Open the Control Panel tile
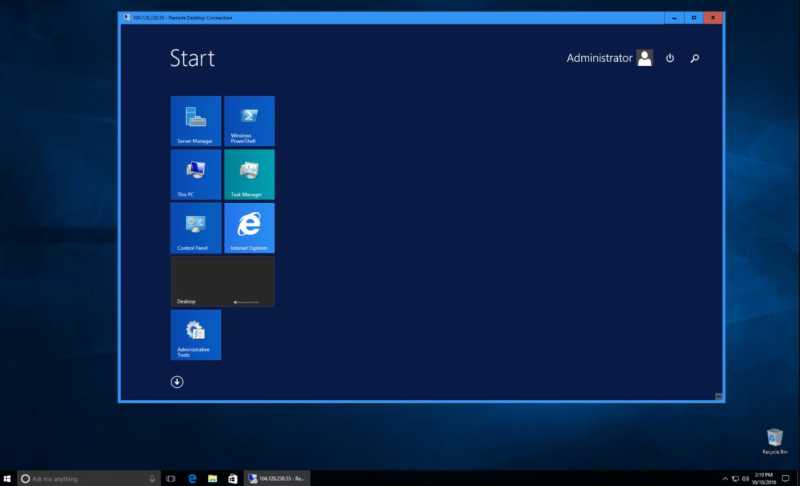 (x=196, y=228)
